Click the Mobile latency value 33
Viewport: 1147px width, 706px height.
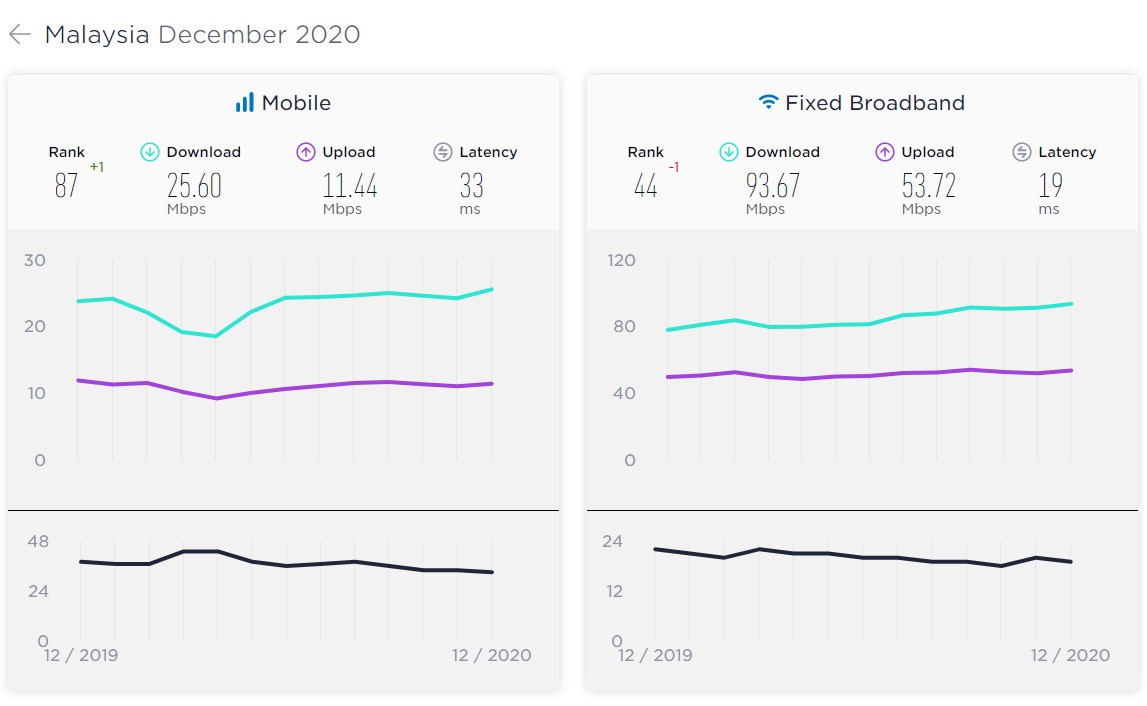coord(471,186)
